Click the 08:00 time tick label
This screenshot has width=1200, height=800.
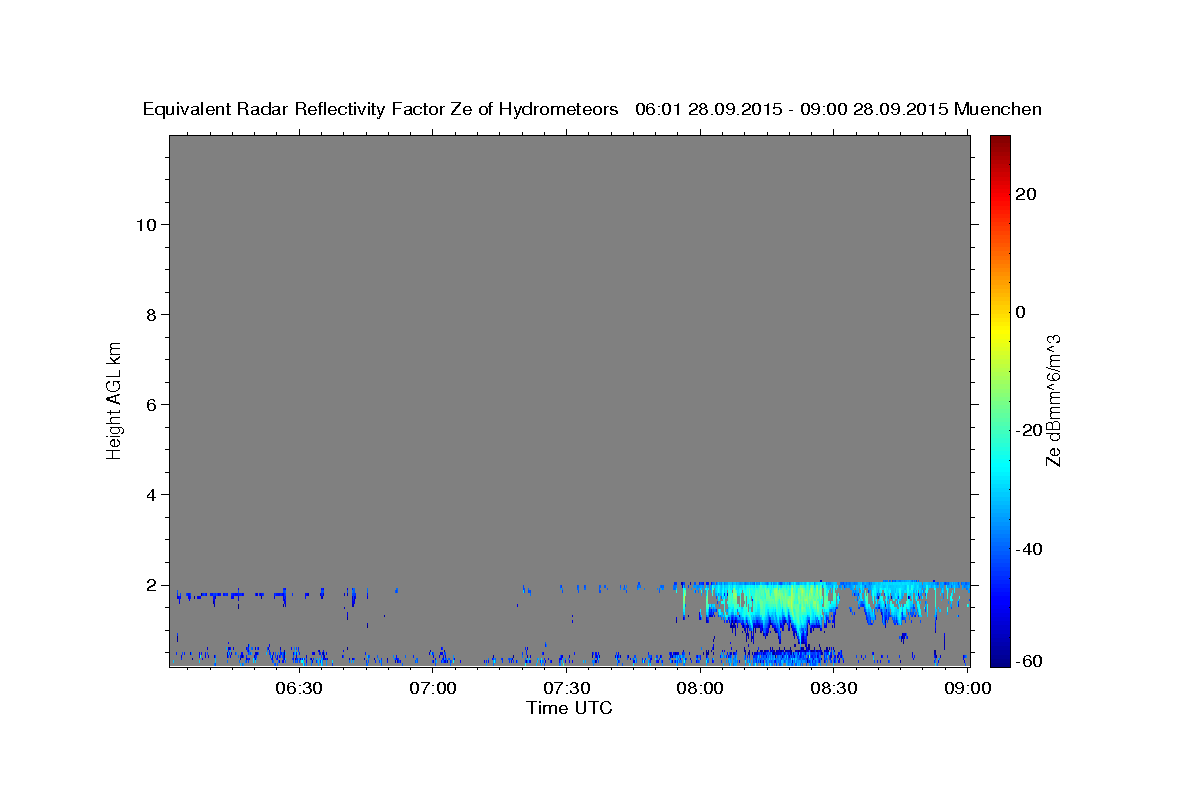click(701, 688)
